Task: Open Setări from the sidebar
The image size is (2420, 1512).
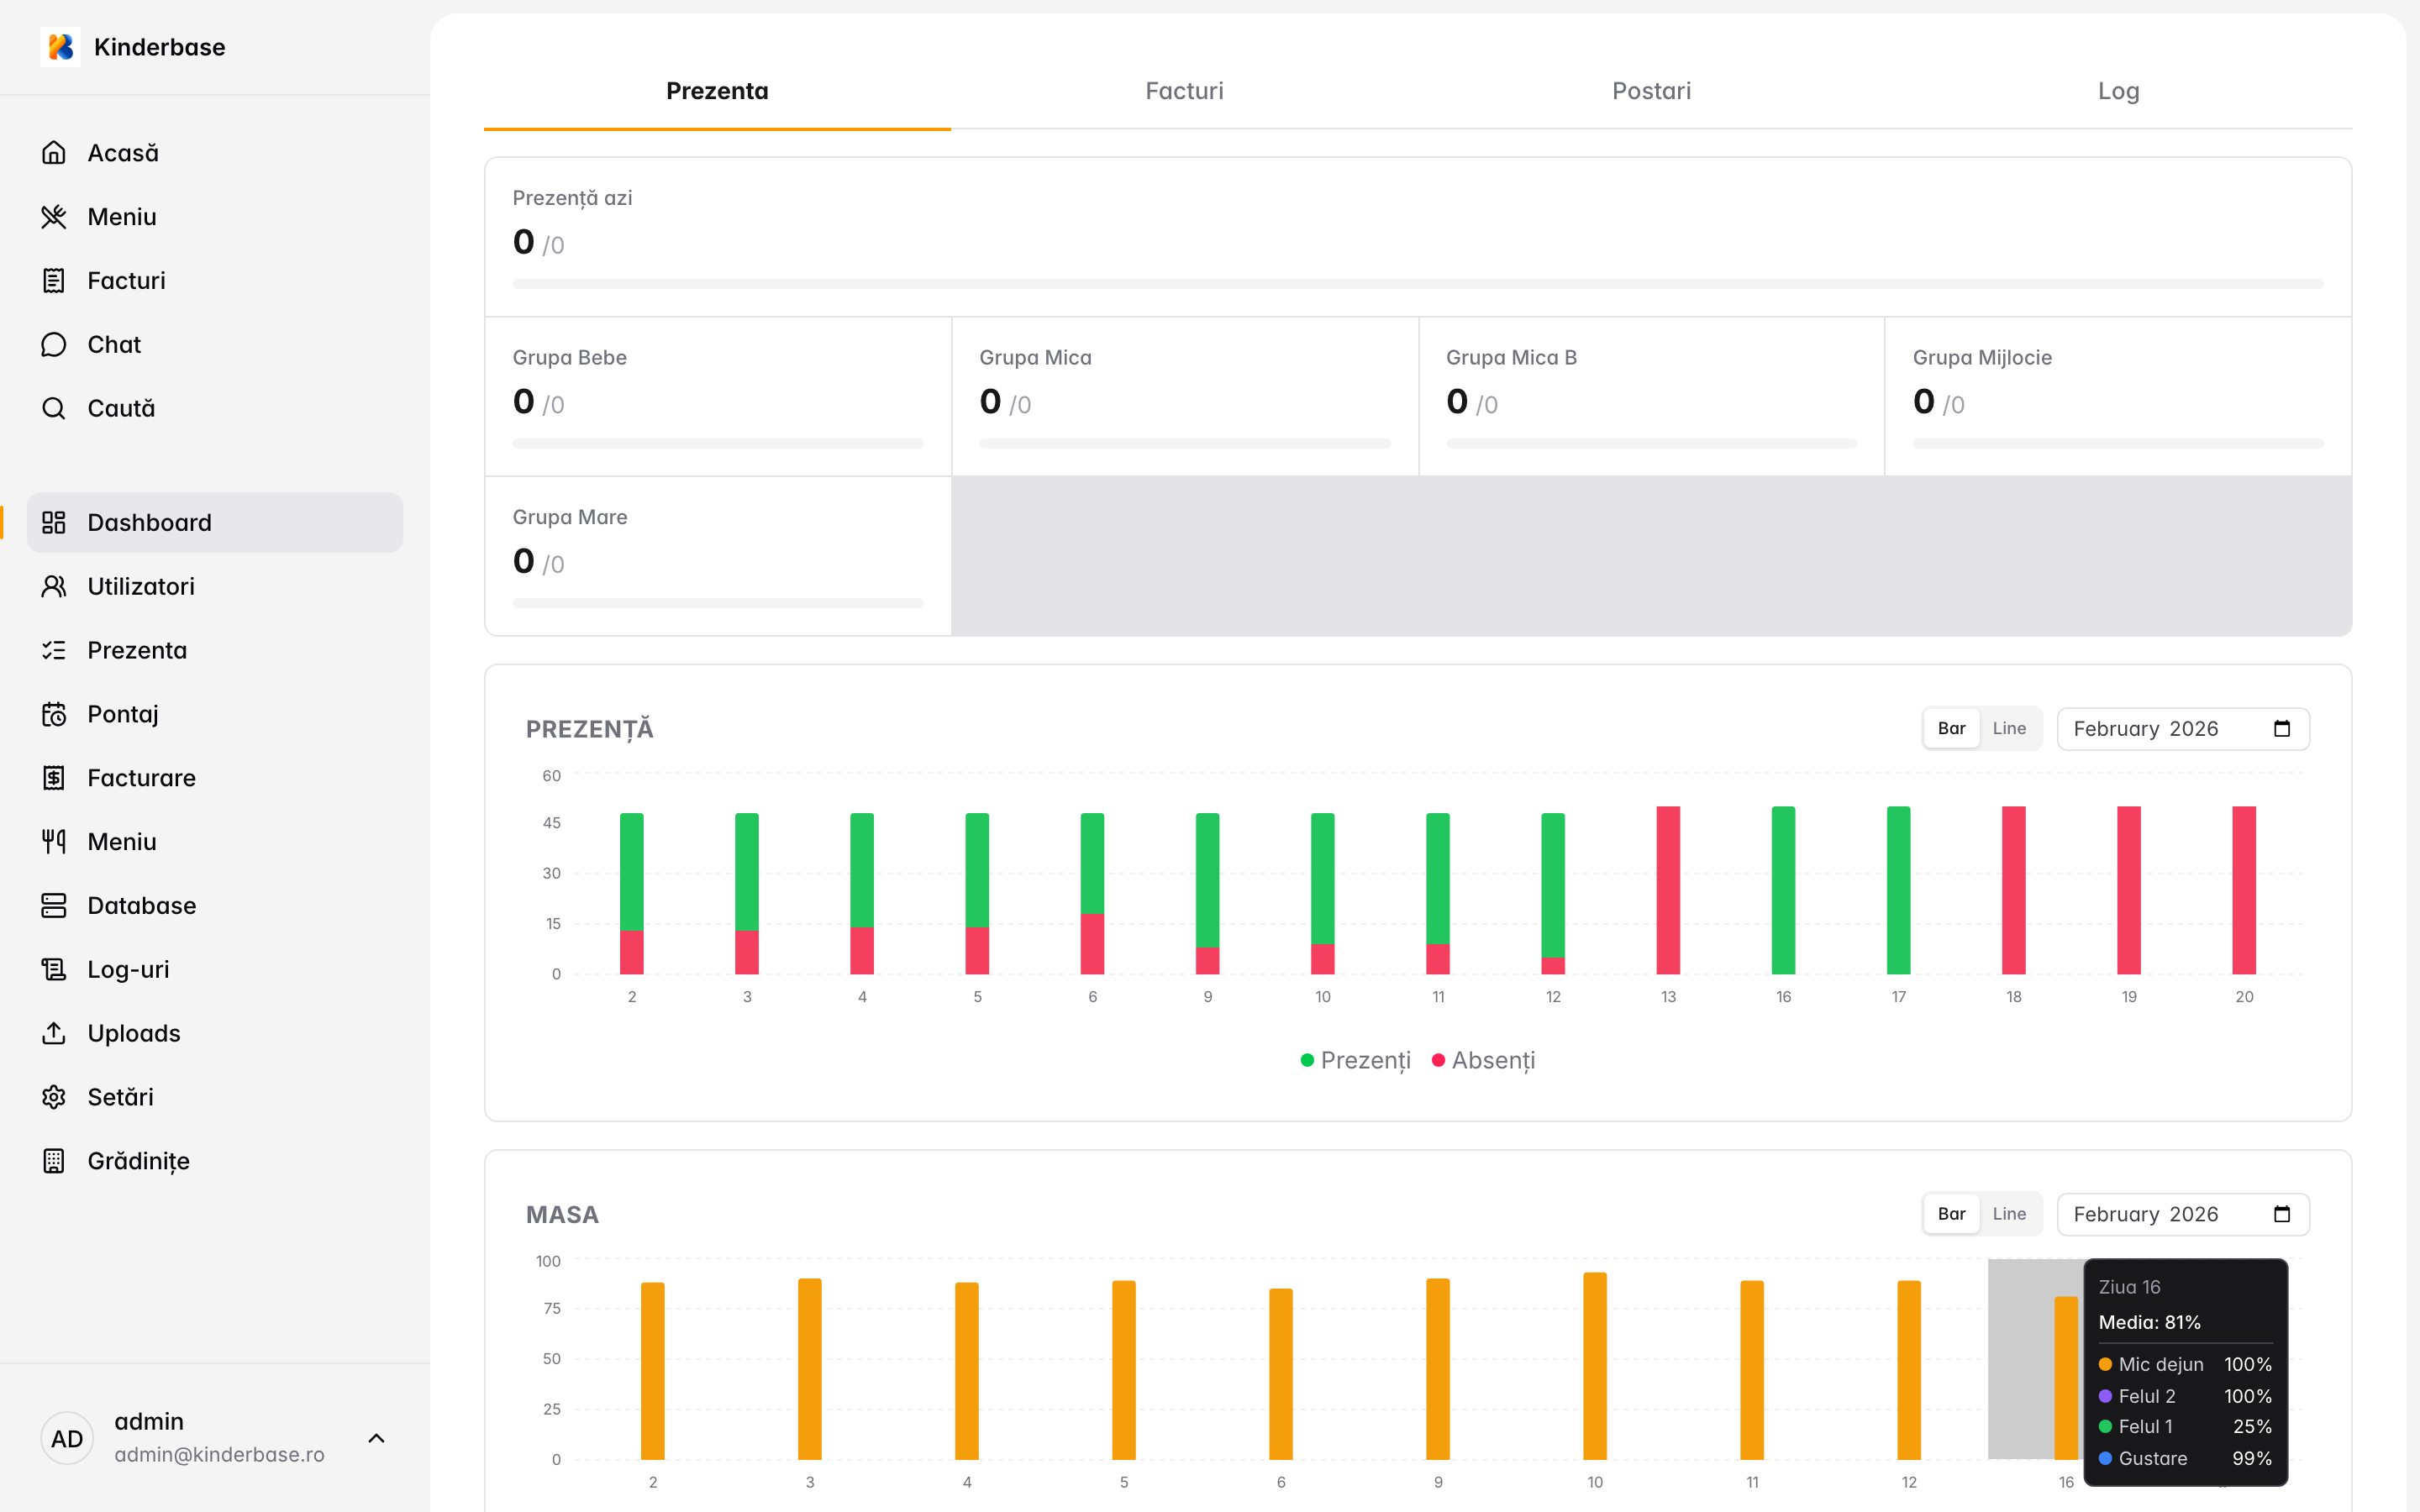Action: pos(120,1097)
